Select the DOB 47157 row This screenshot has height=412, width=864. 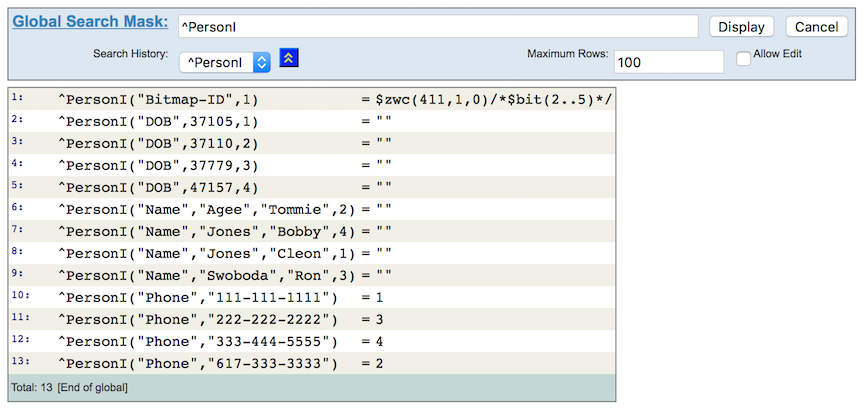point(312,187)
